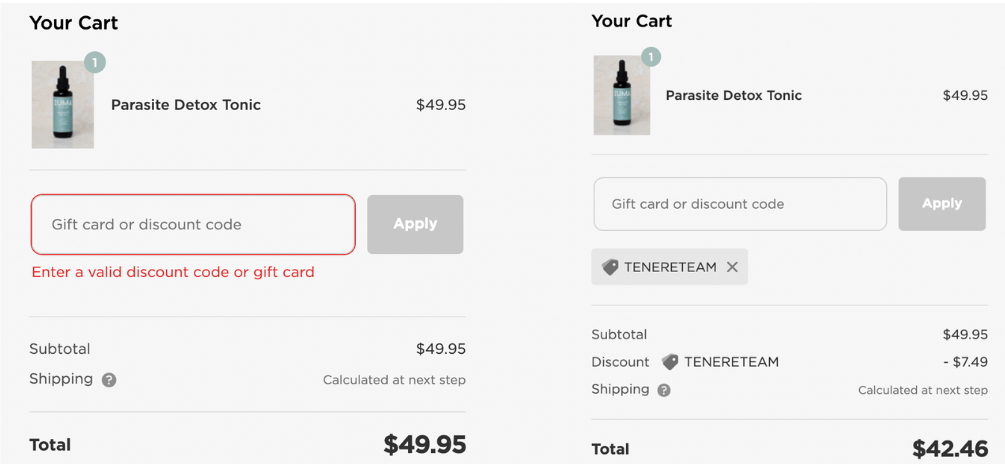Open product thumbnail in cart showing the error

(x=63, y=105)
